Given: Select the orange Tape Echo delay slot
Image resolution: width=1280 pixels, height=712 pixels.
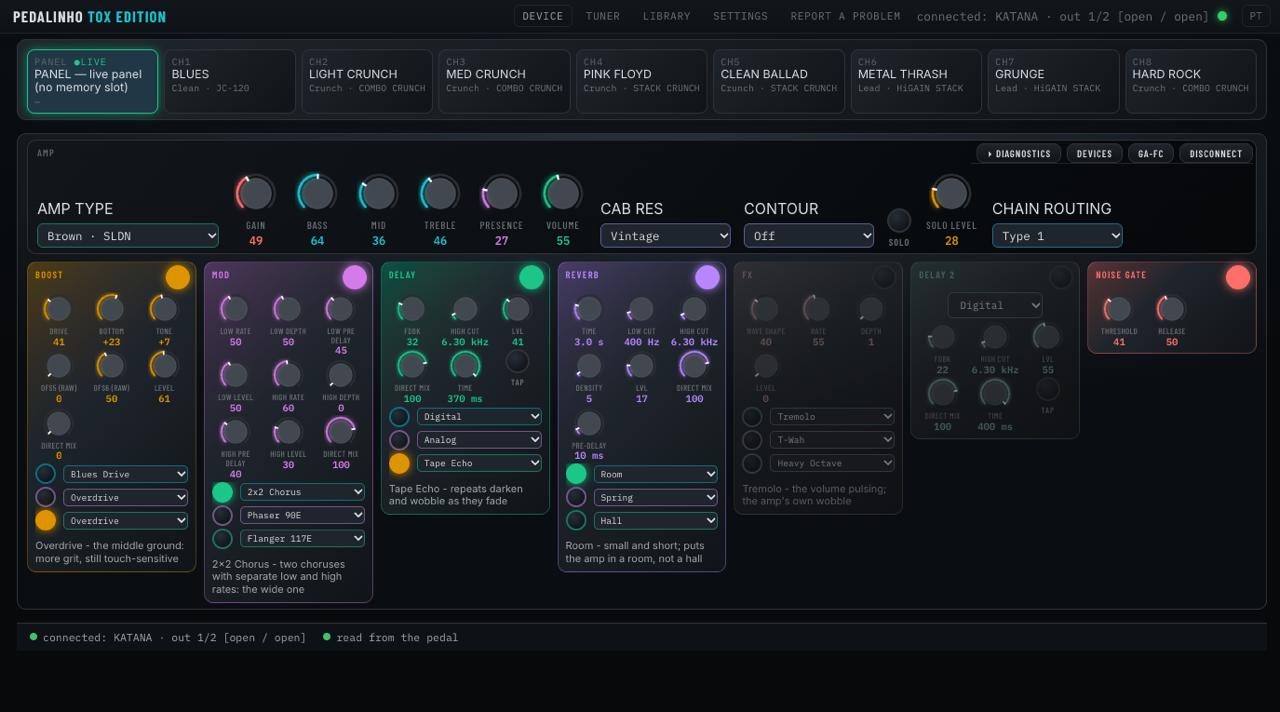Looking at the screenshot, I should coord(399,463).
